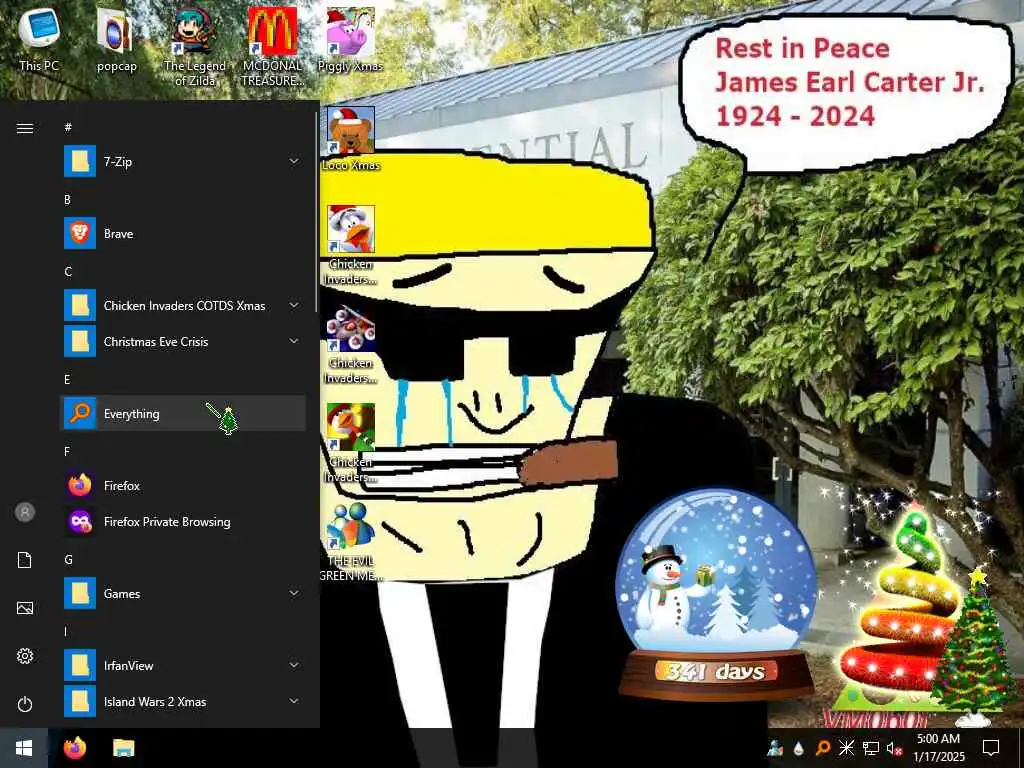
Task: Select Island Wars 2 Xmas folder entry
Action: (x=183, y=701)
